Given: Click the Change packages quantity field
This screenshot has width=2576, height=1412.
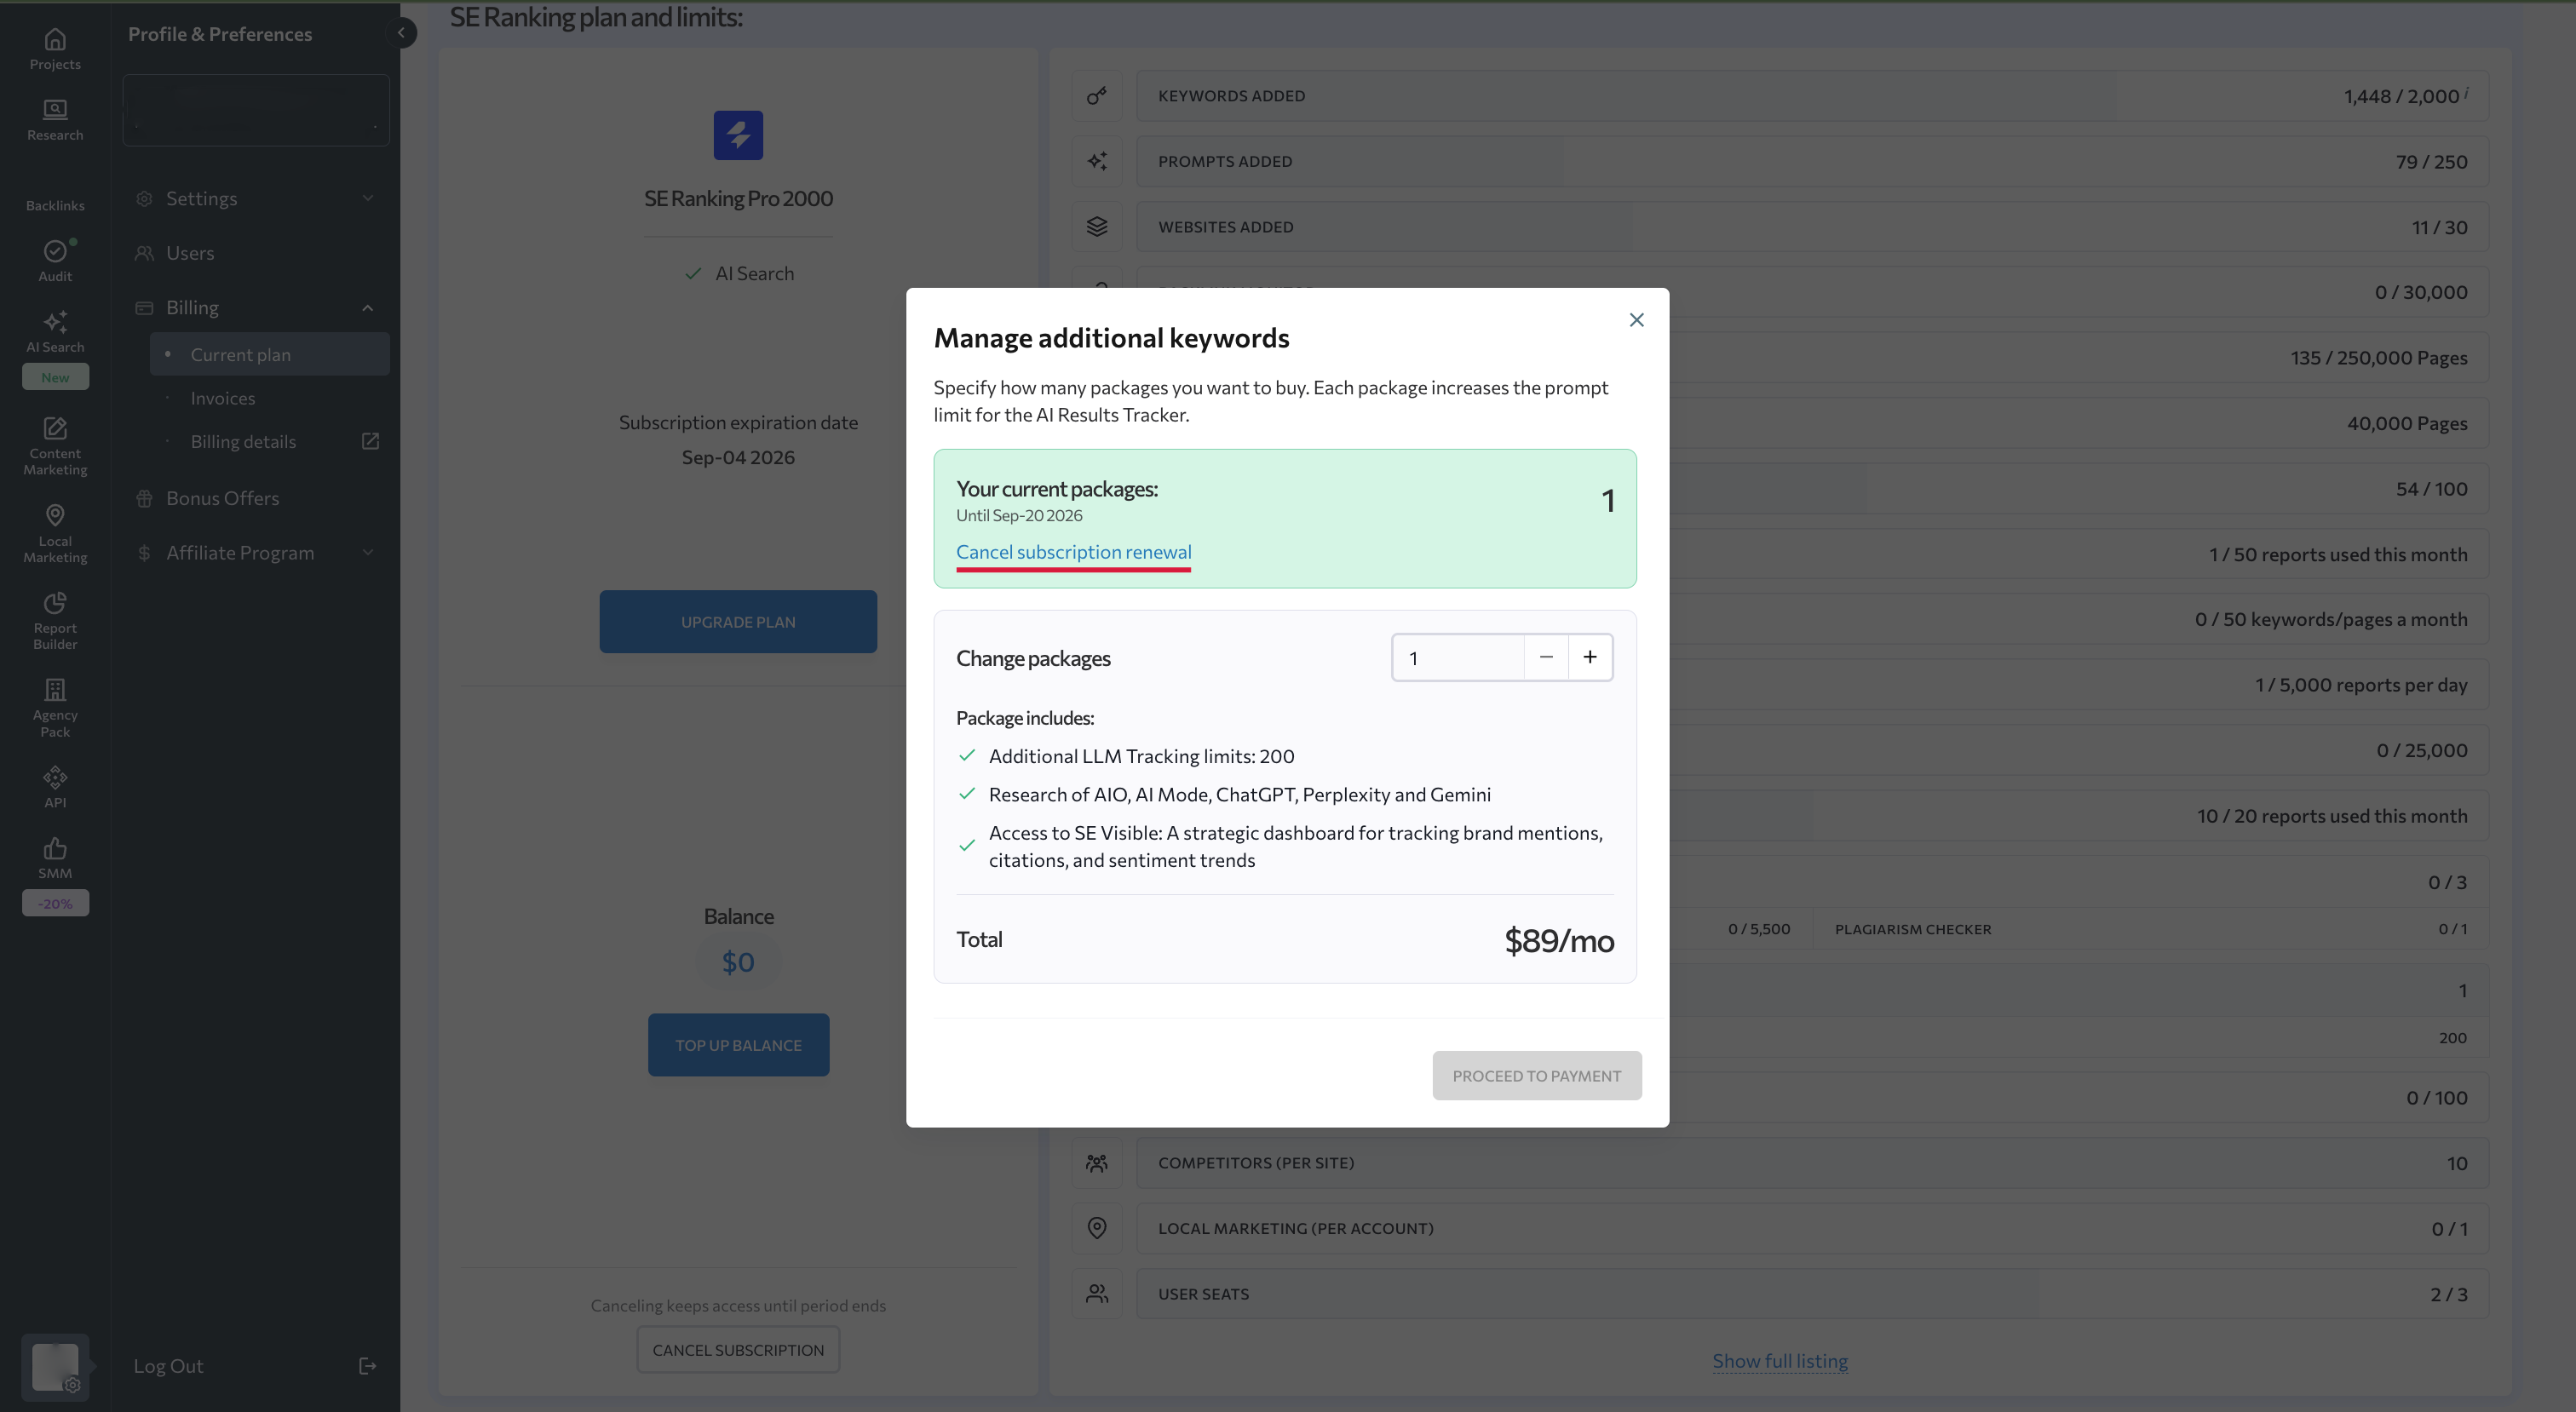Looking at the screenshot, I should coord(1458,657).
